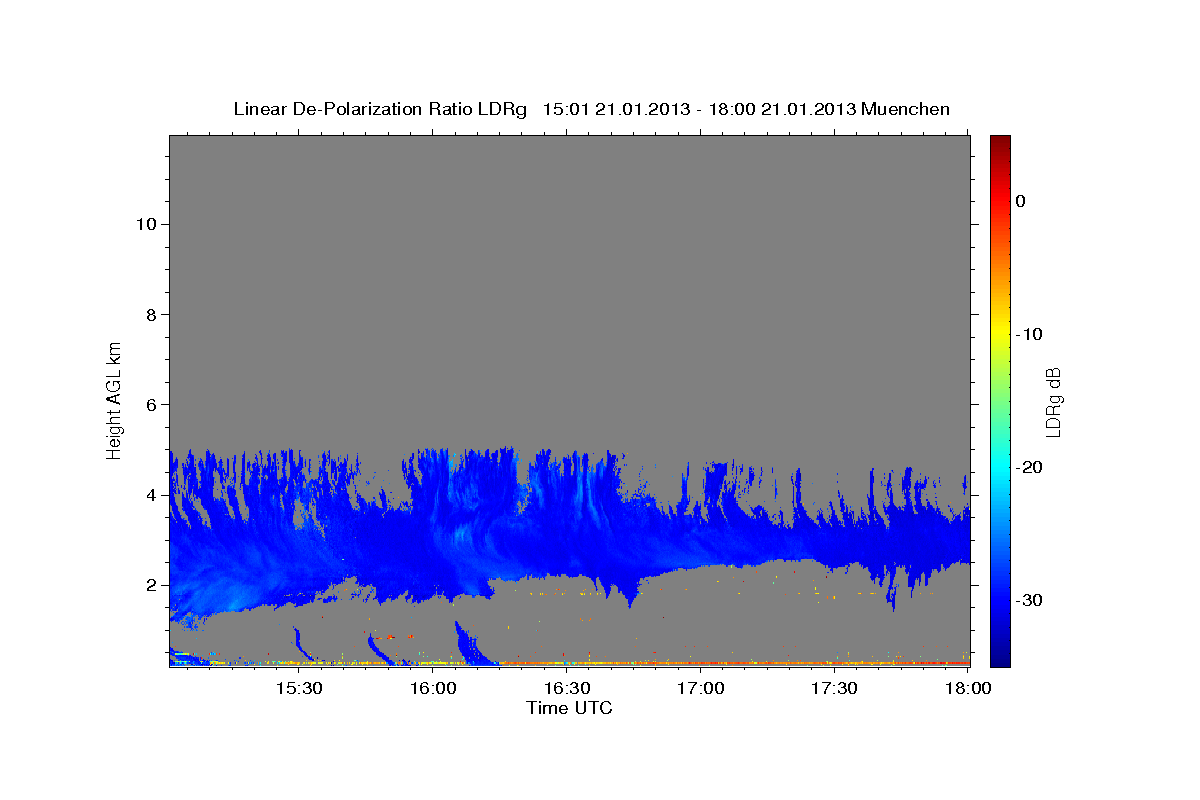Click the plot title 'Linear De-Polarization Ratio LDRg'
The image size is (1200, 800).
380,109
